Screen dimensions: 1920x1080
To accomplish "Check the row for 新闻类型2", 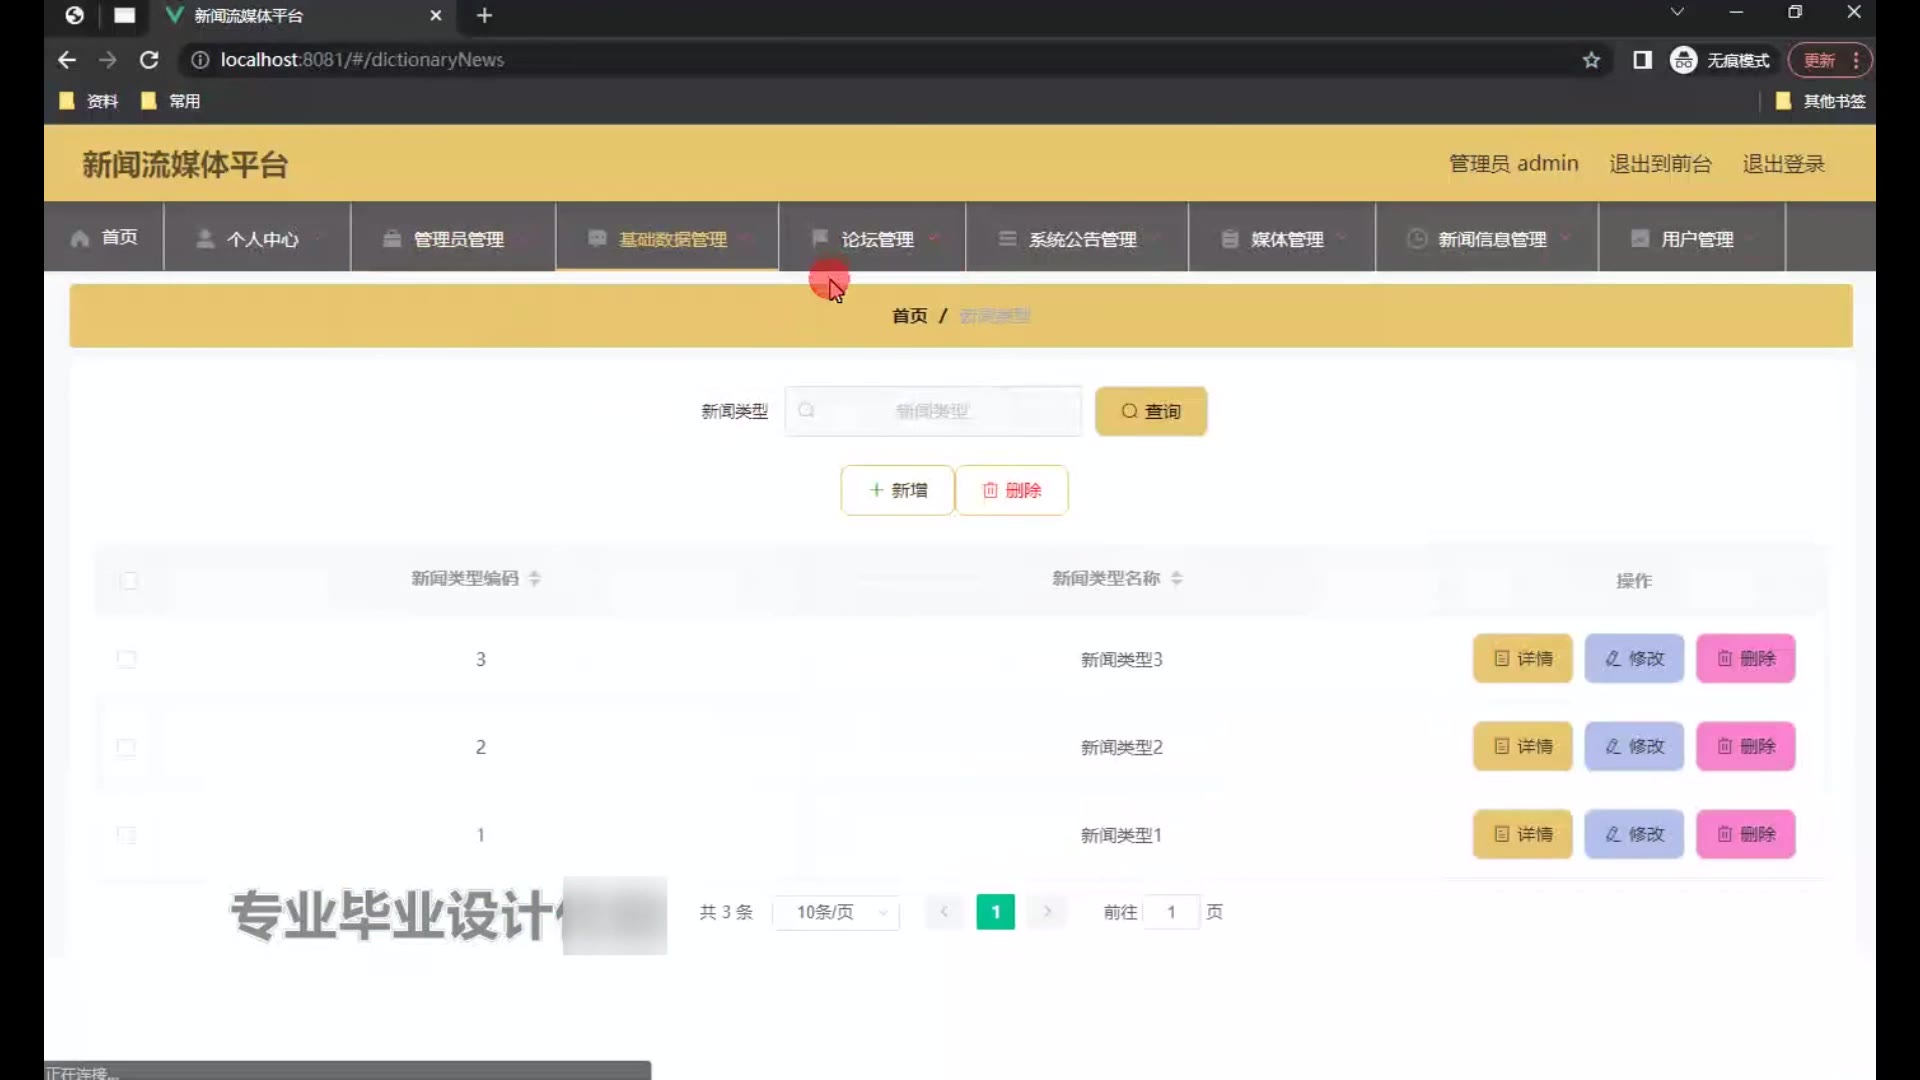I will (x=127, y=747).
